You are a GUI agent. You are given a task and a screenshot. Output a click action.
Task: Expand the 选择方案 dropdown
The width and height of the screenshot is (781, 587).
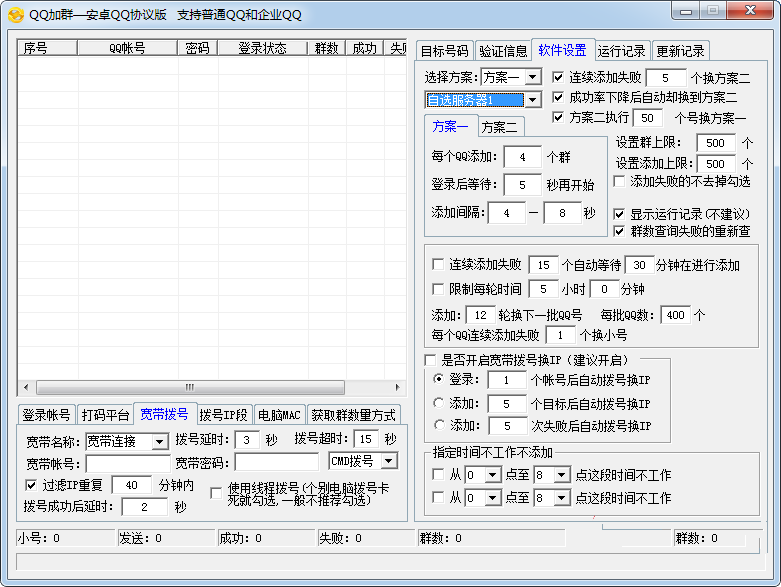click(x=533, y=77)
